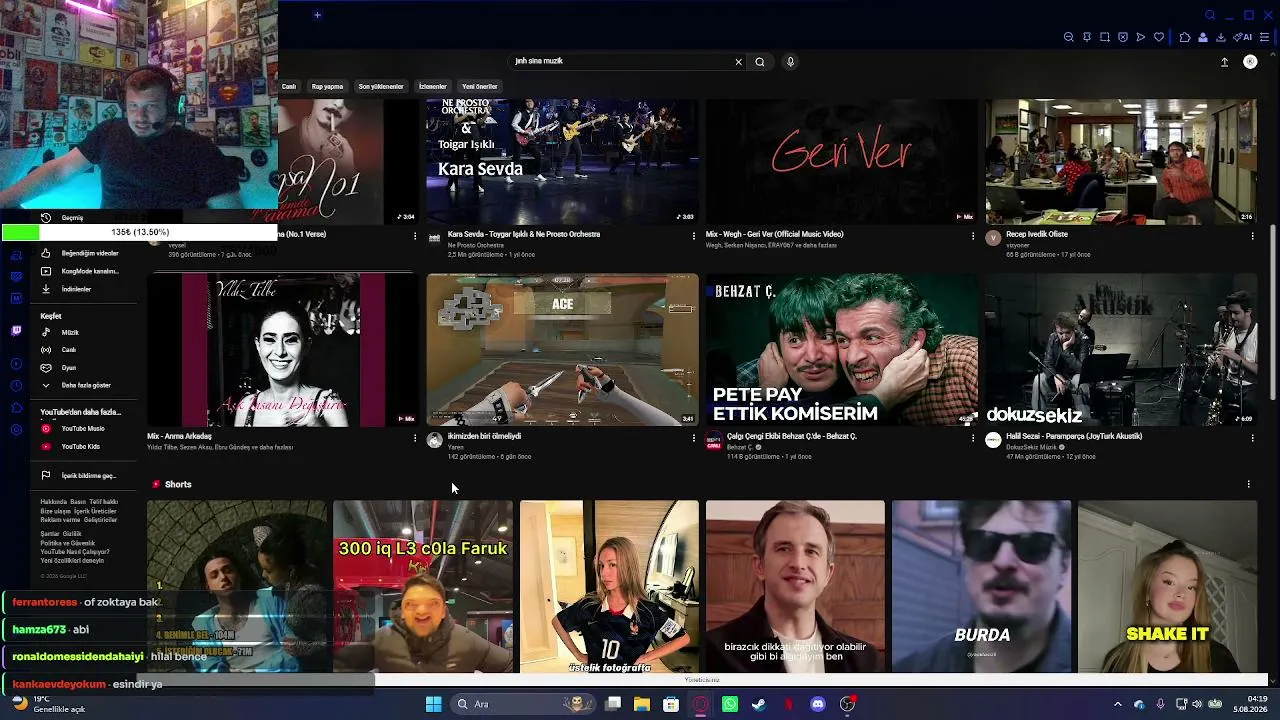The image size is (1280, 720).
Task: Open the '300 iq L3 c0la Faruk' short
Action: [423, 587]
